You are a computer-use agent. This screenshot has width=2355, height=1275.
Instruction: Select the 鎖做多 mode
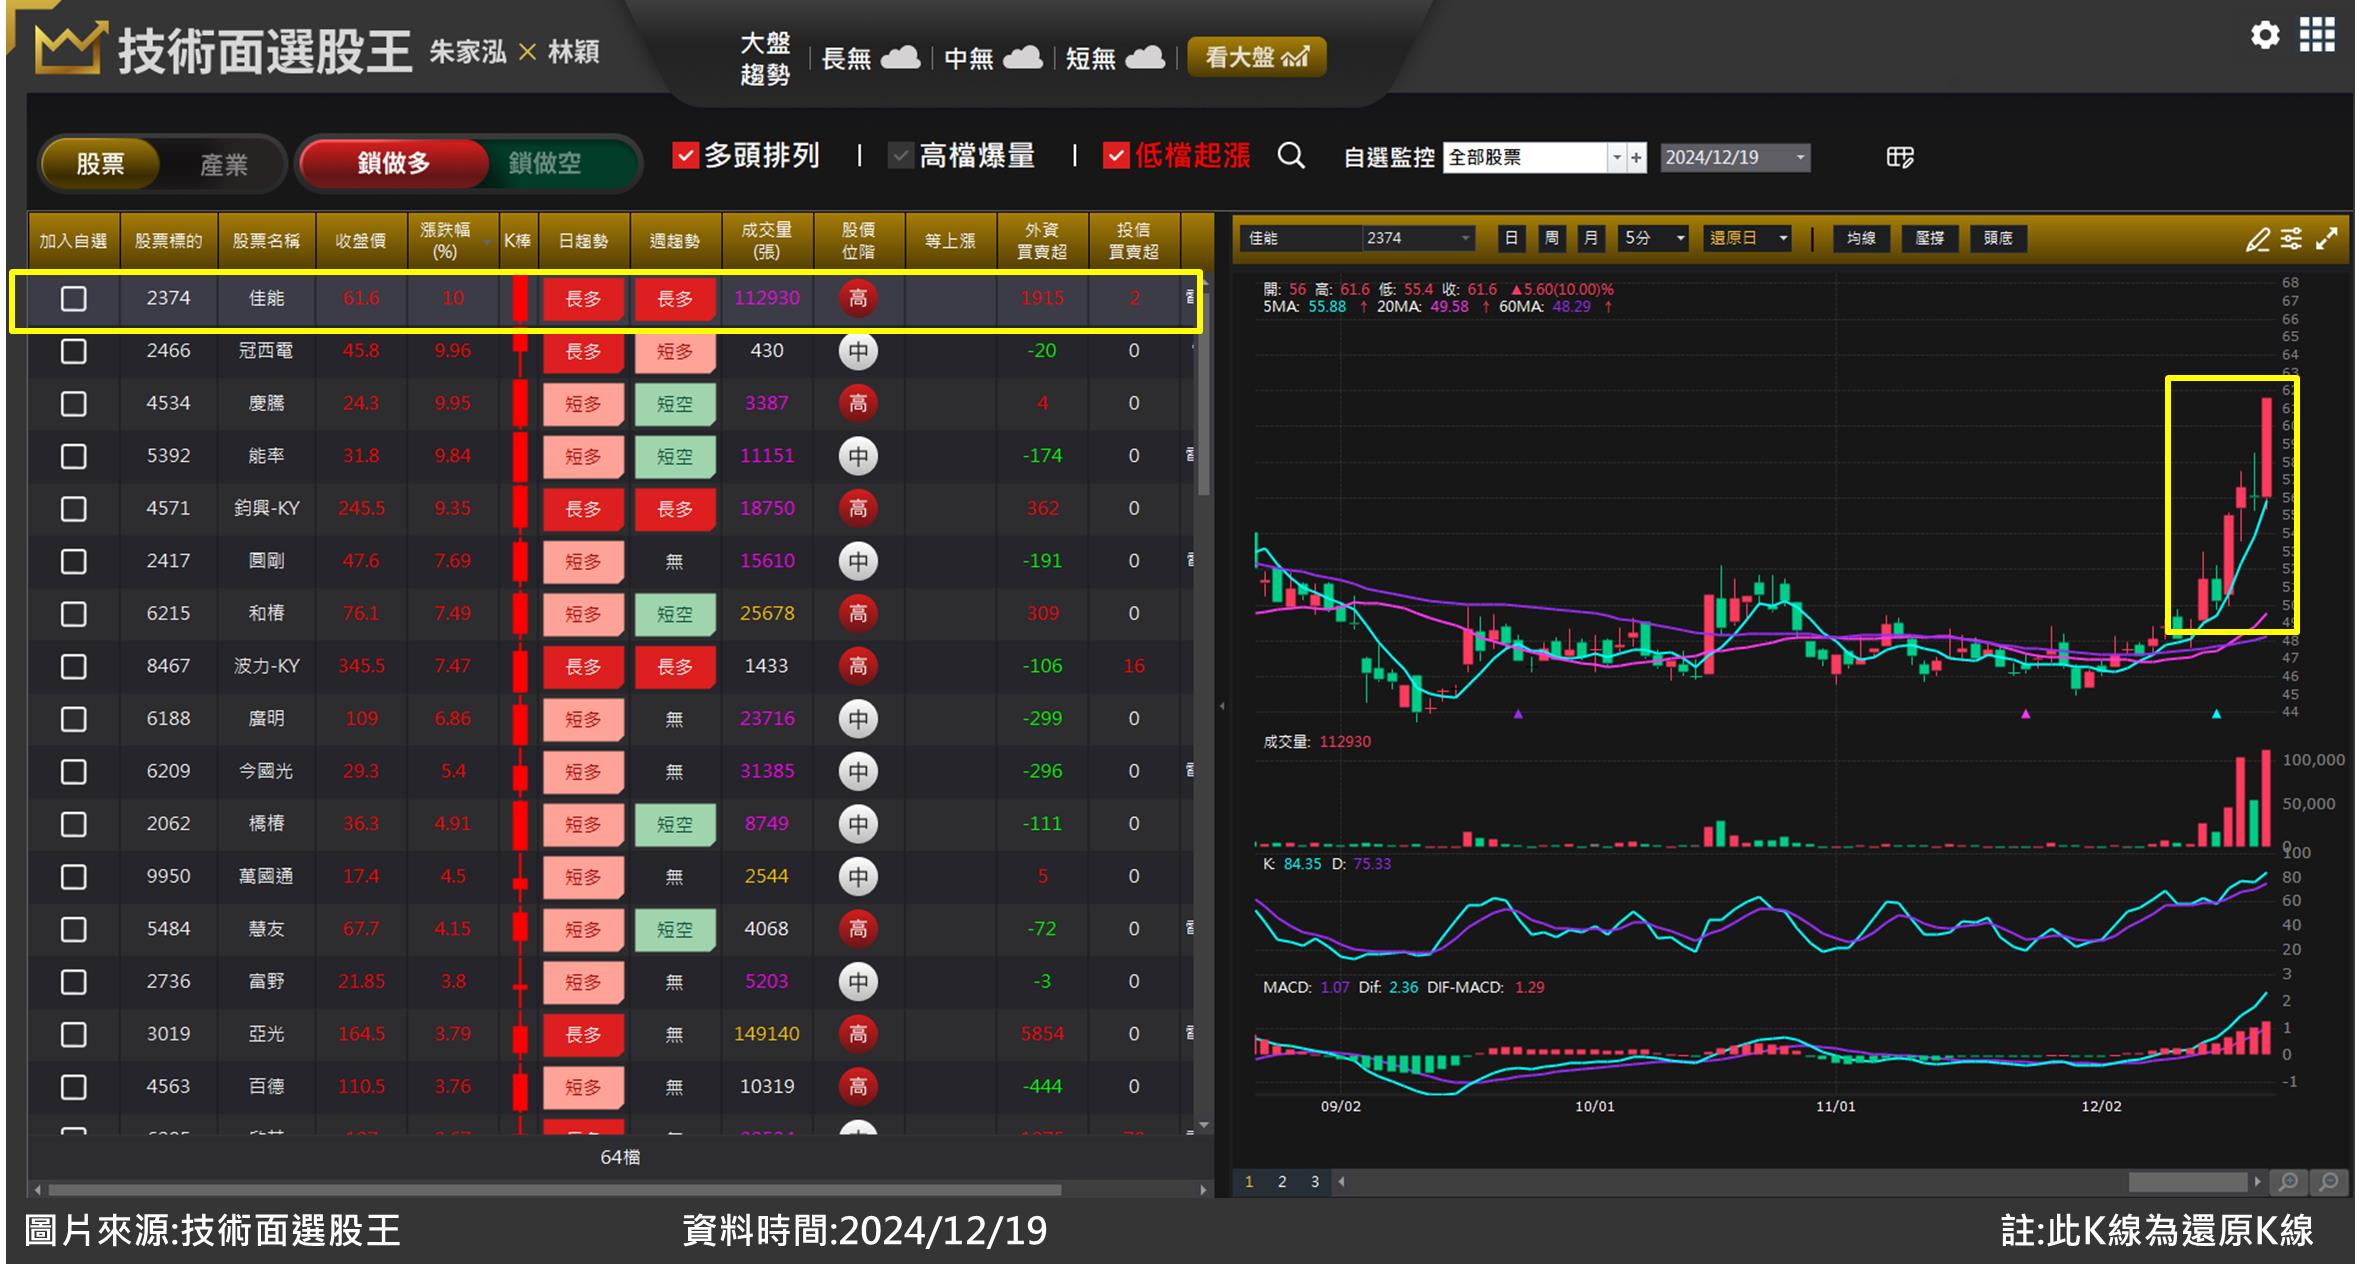(x=394, y=163)
